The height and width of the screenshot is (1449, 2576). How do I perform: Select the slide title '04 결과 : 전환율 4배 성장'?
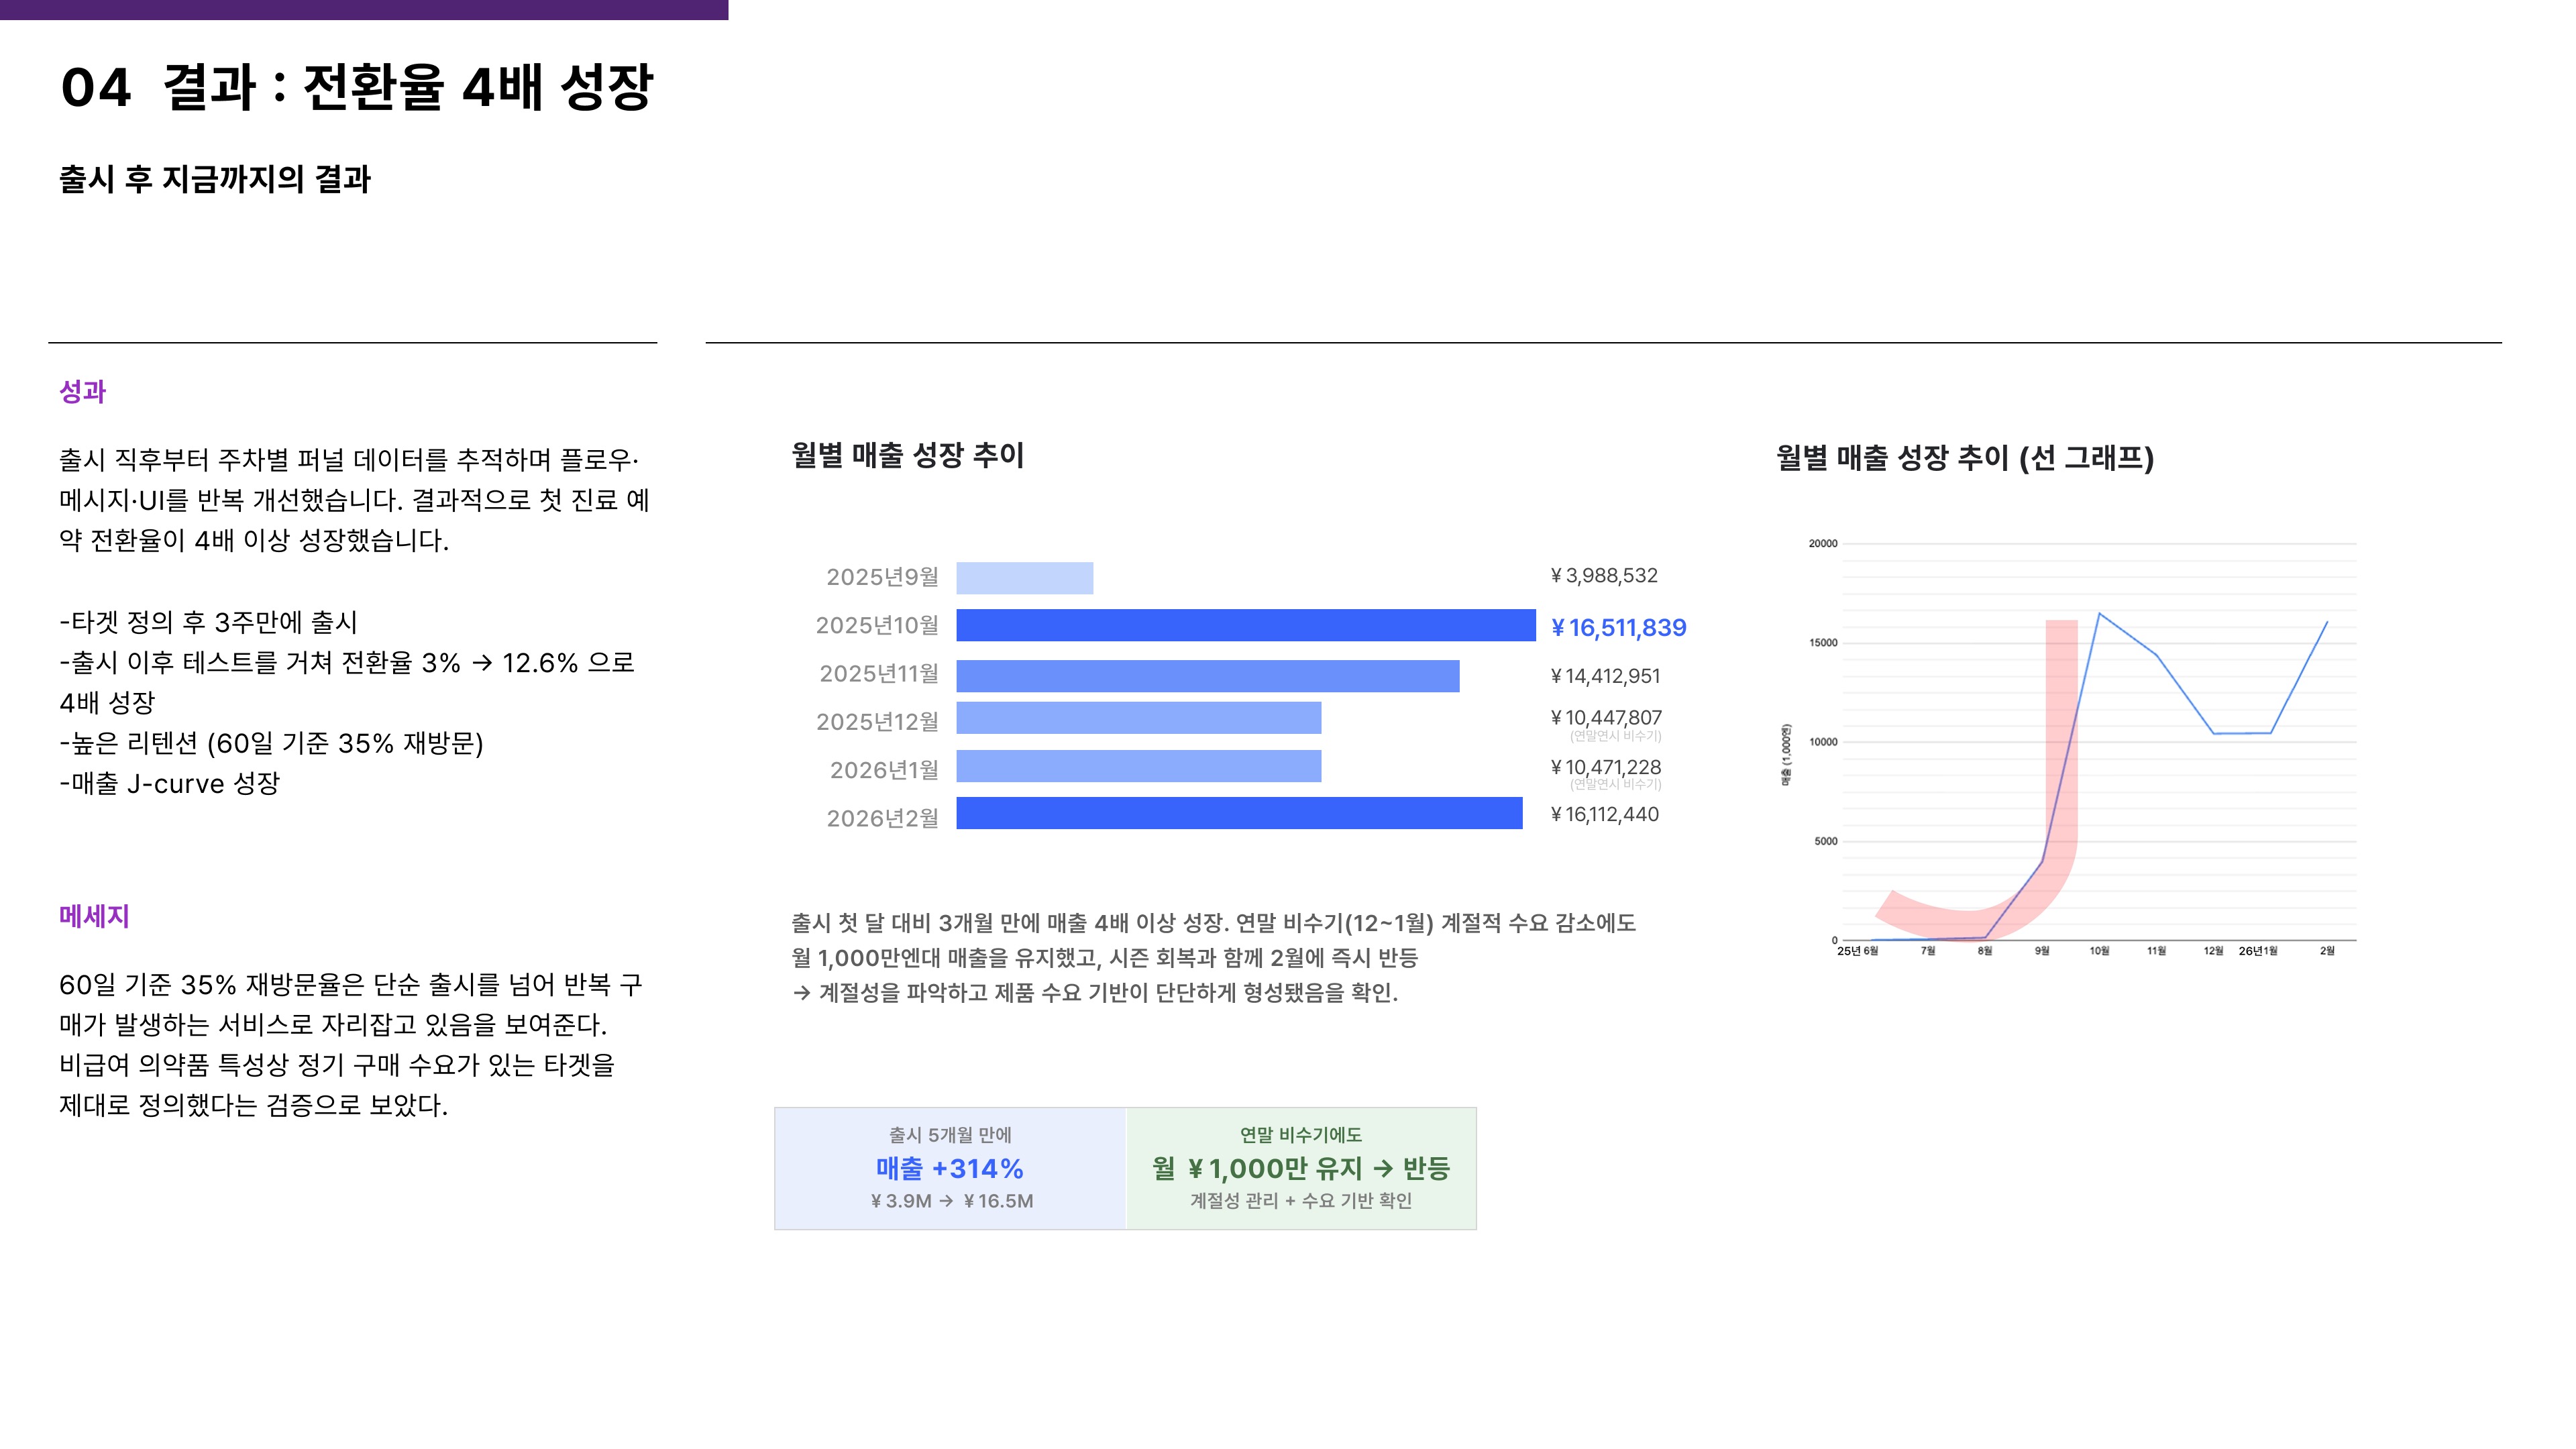[x=356, y=87]
